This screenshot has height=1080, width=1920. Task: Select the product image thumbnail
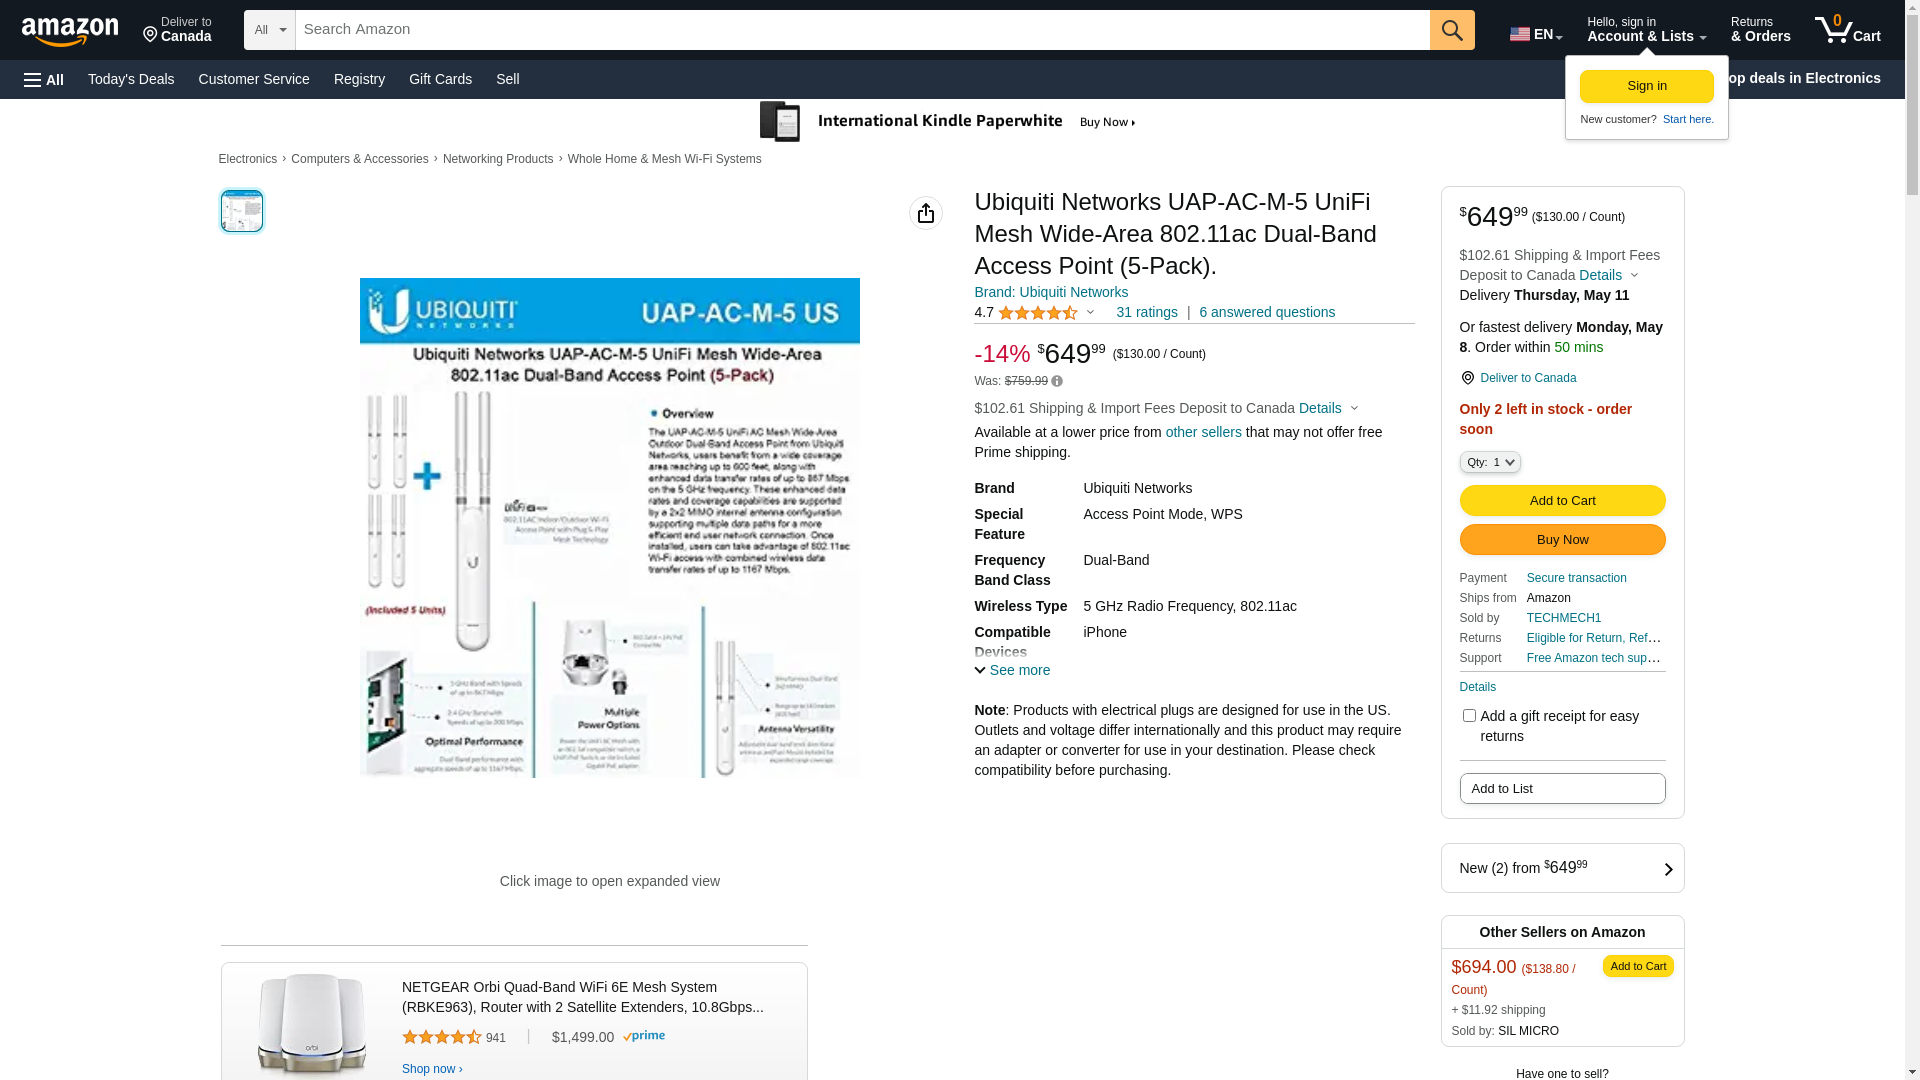pos(241,211)
